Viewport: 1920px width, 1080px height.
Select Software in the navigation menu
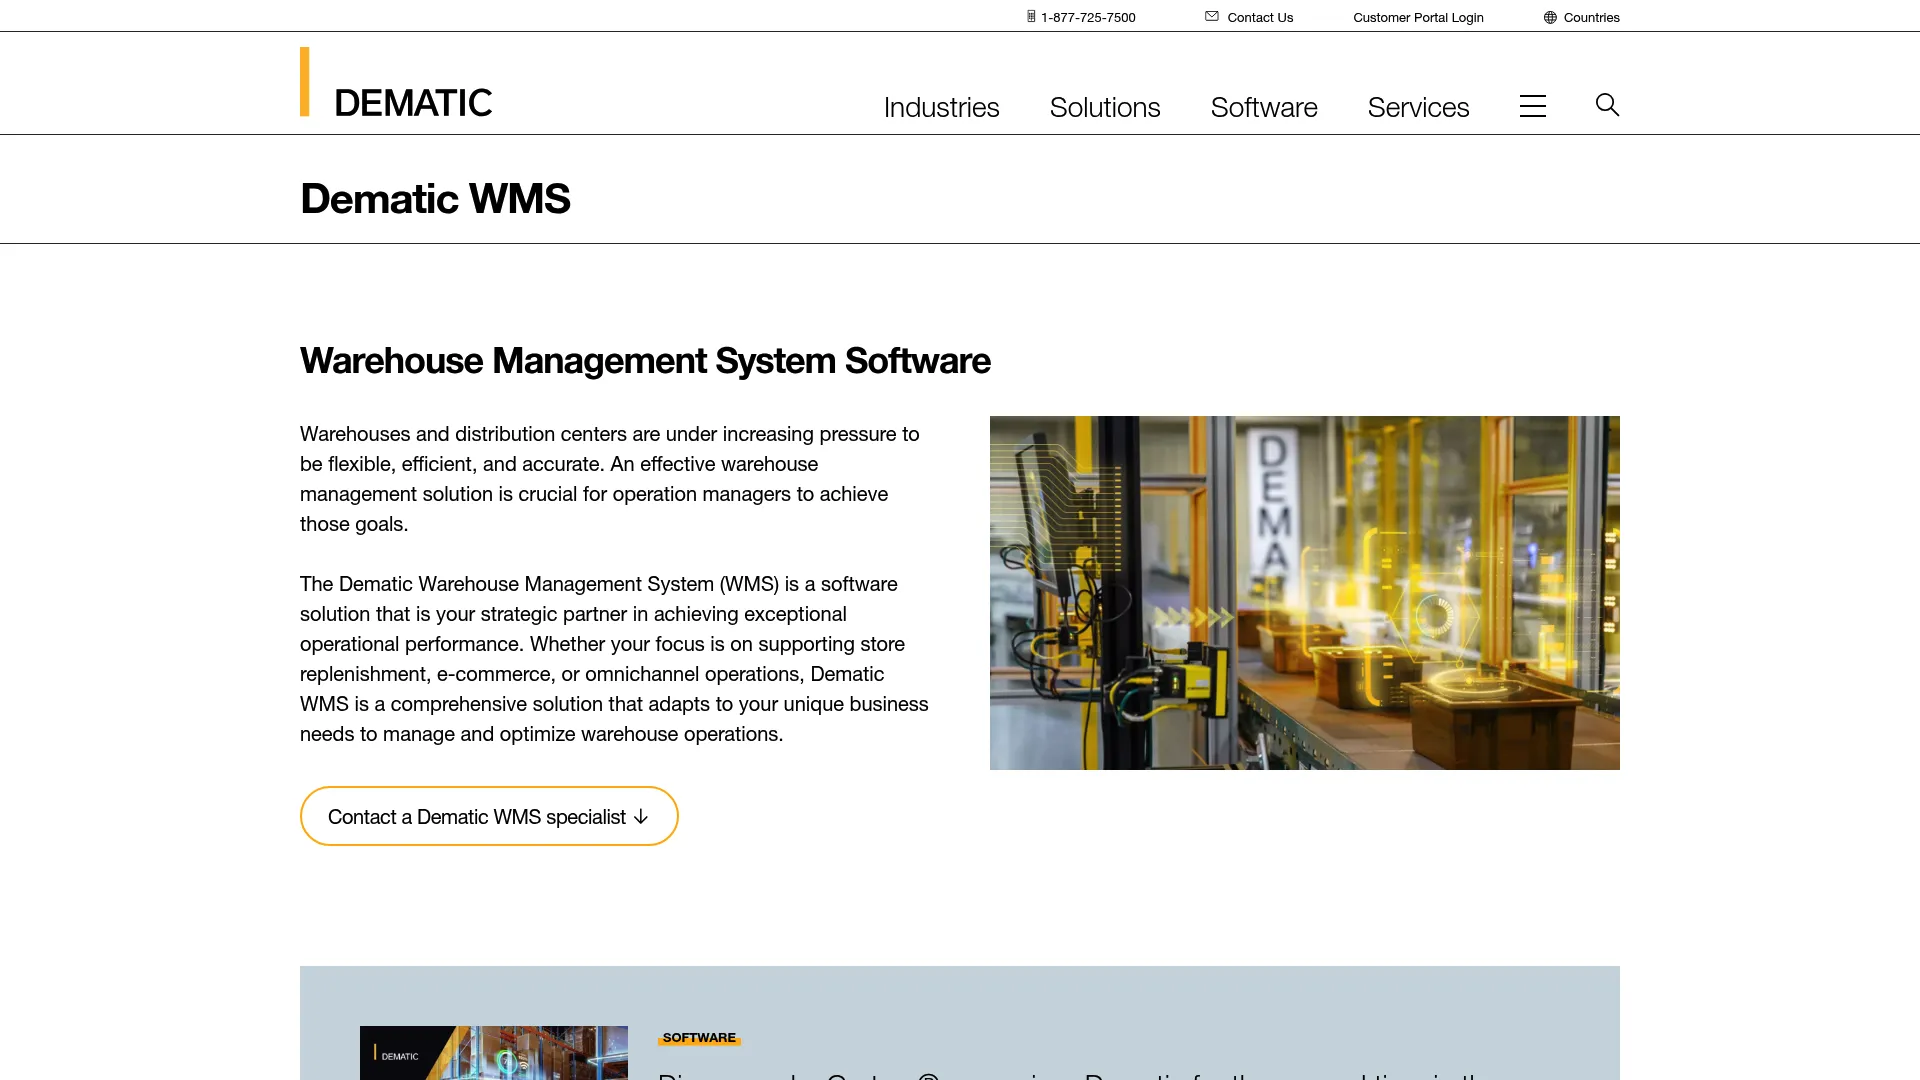click(x=1263, y=107)
